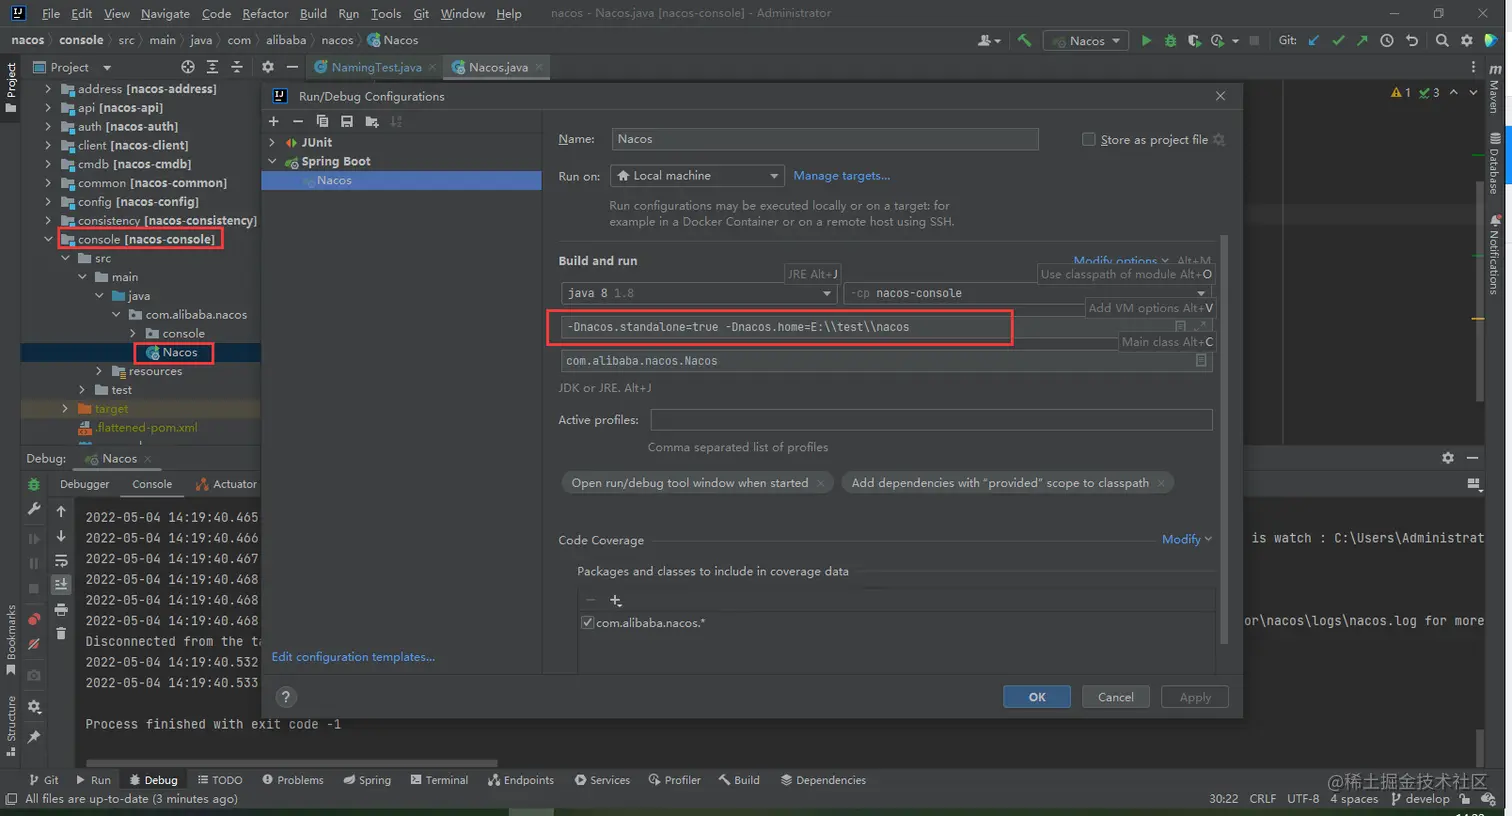Open the Local machine run target dropdown

(697, 176)
